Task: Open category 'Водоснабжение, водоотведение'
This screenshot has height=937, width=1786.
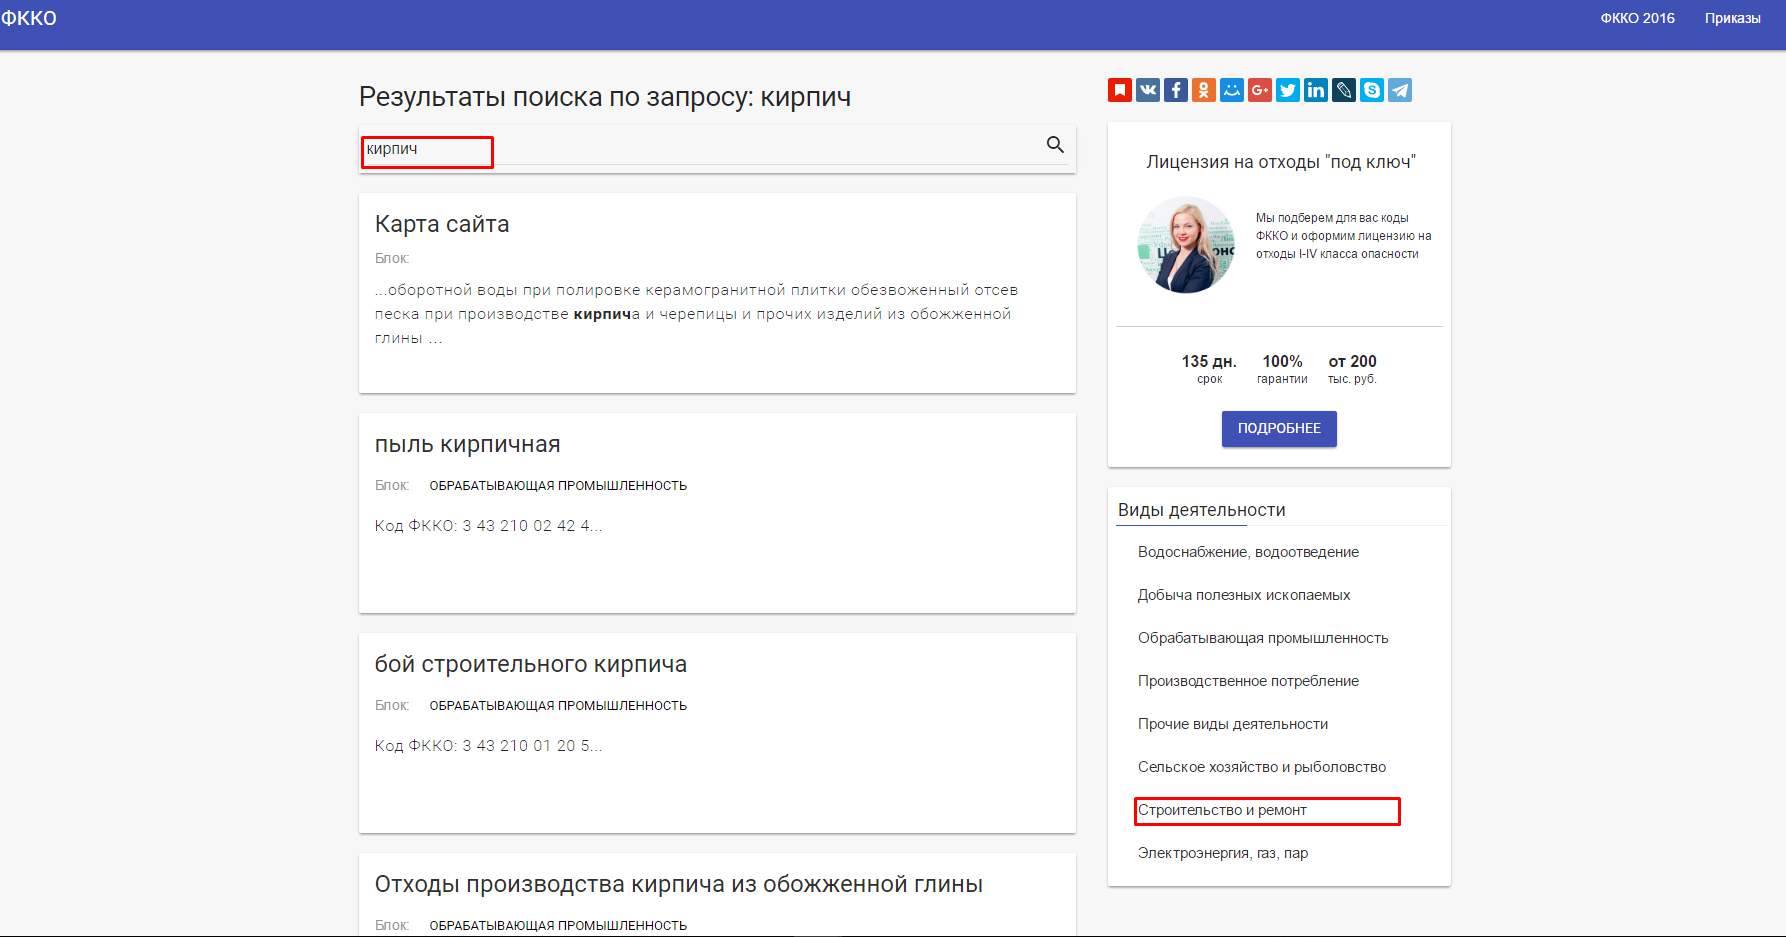Action: coord(1248,552)
